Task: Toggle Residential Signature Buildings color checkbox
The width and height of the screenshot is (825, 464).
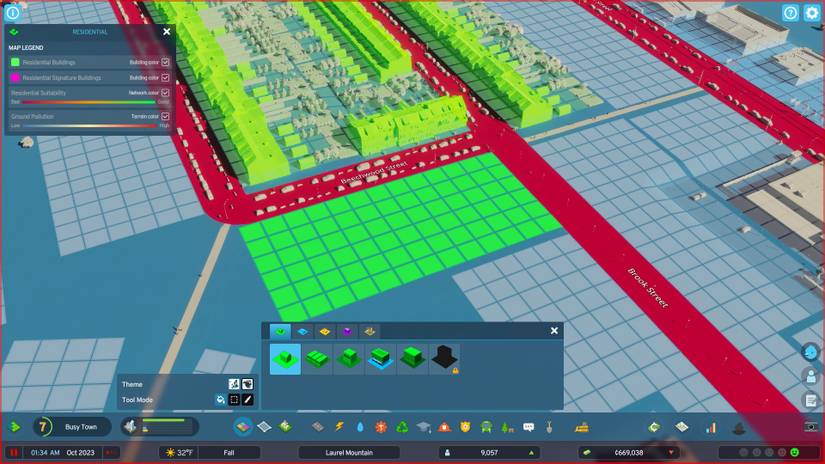Action: point(165,77)
